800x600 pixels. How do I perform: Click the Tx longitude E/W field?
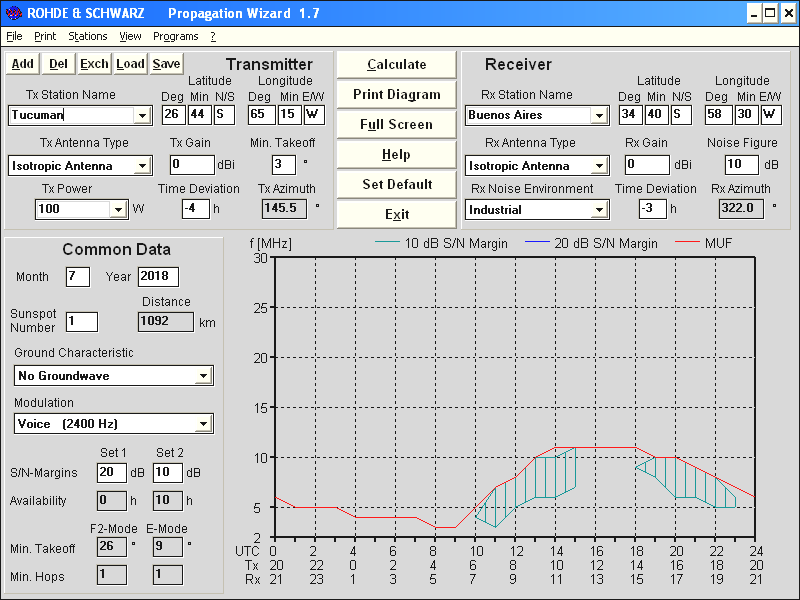pyautogui.click(x=314, y=115)
